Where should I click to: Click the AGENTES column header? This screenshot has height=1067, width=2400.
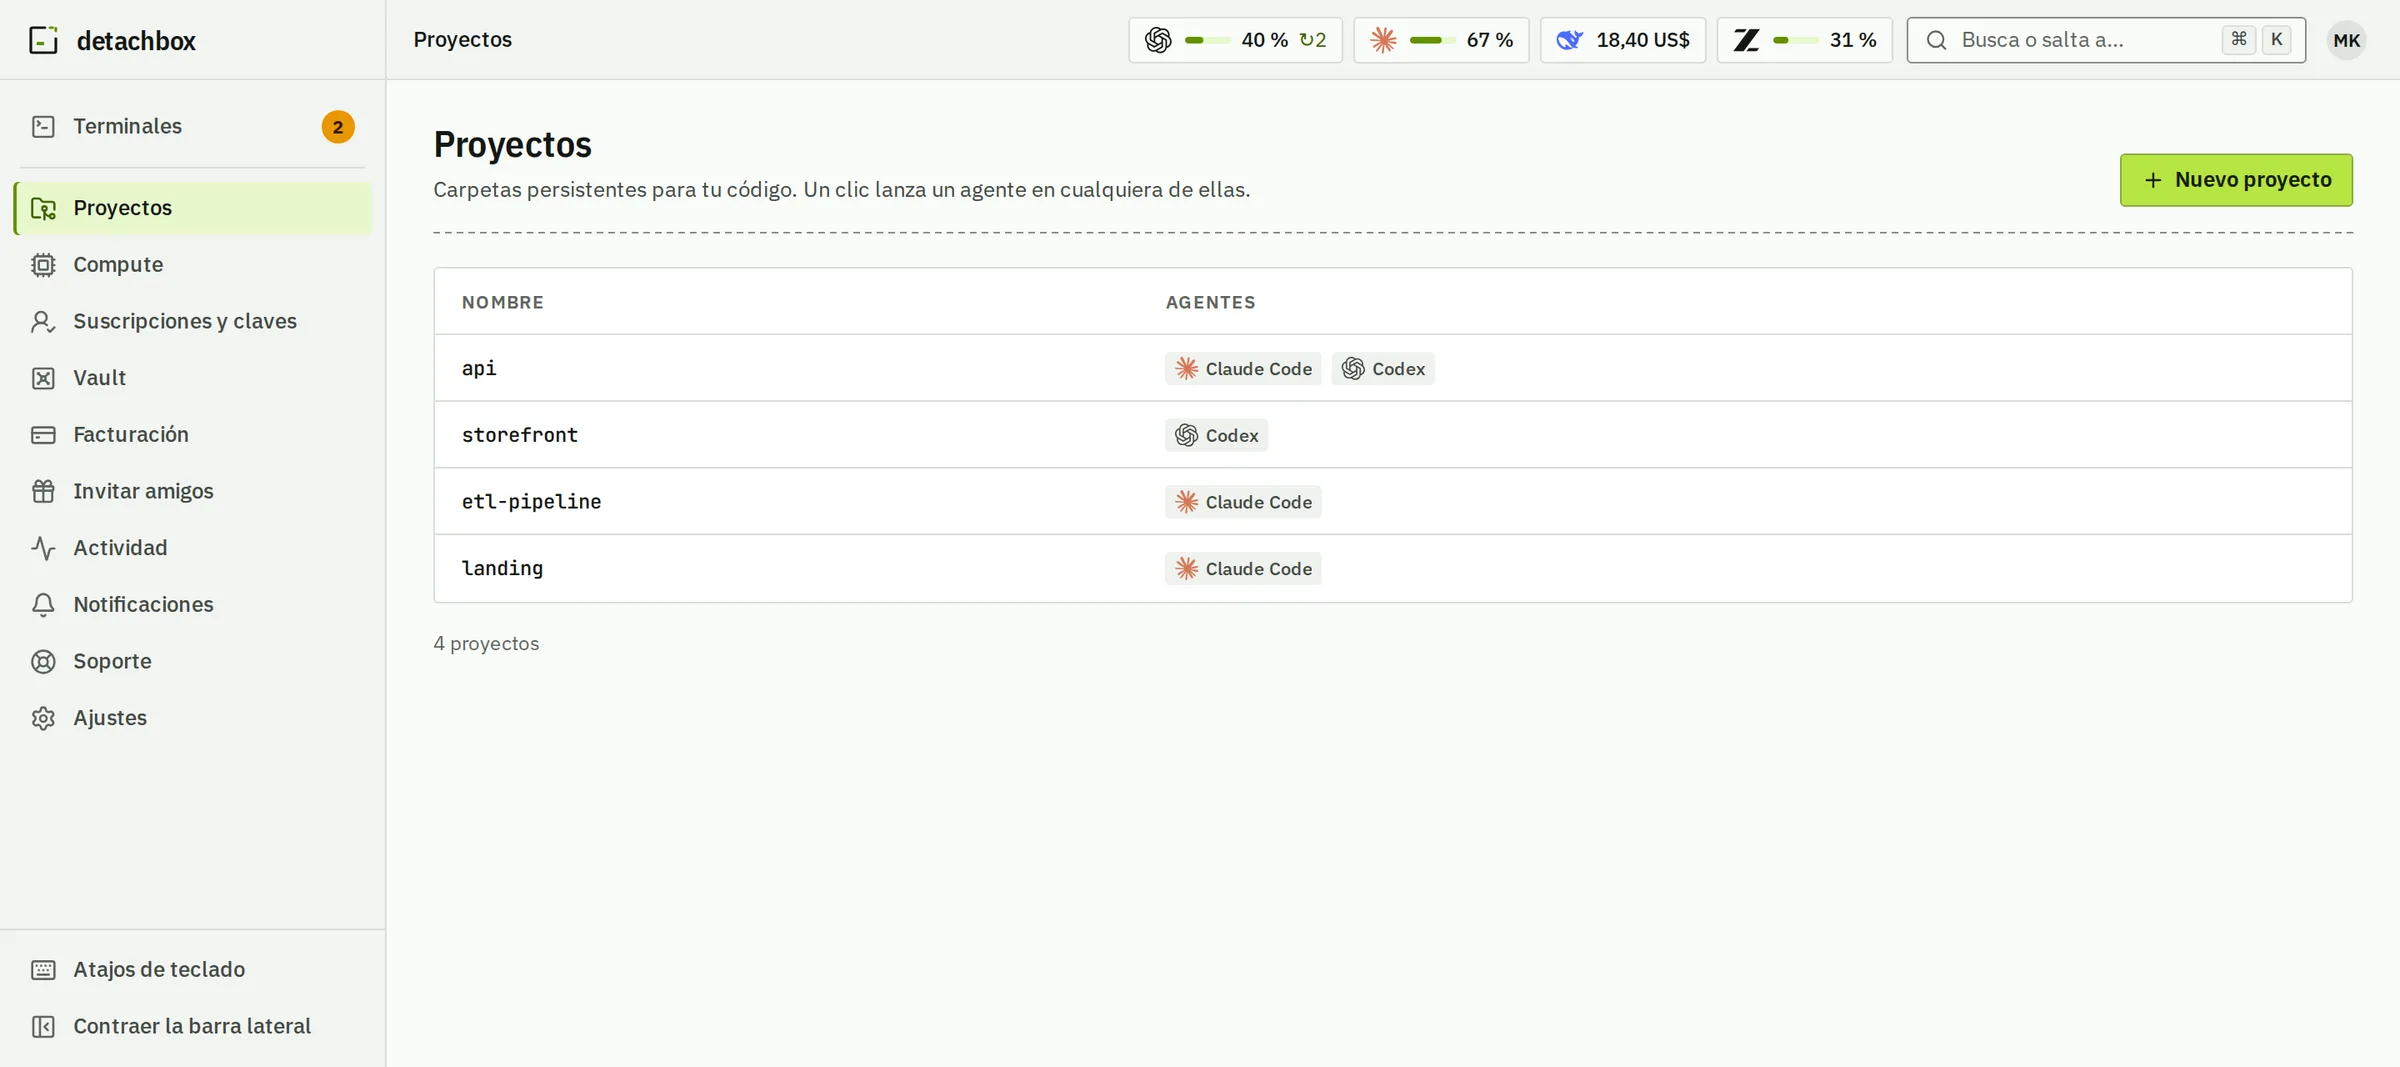tap(1210, 302)
